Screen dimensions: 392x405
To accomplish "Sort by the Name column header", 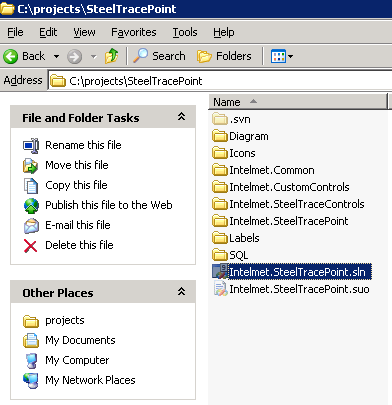I will coord(298,102).
